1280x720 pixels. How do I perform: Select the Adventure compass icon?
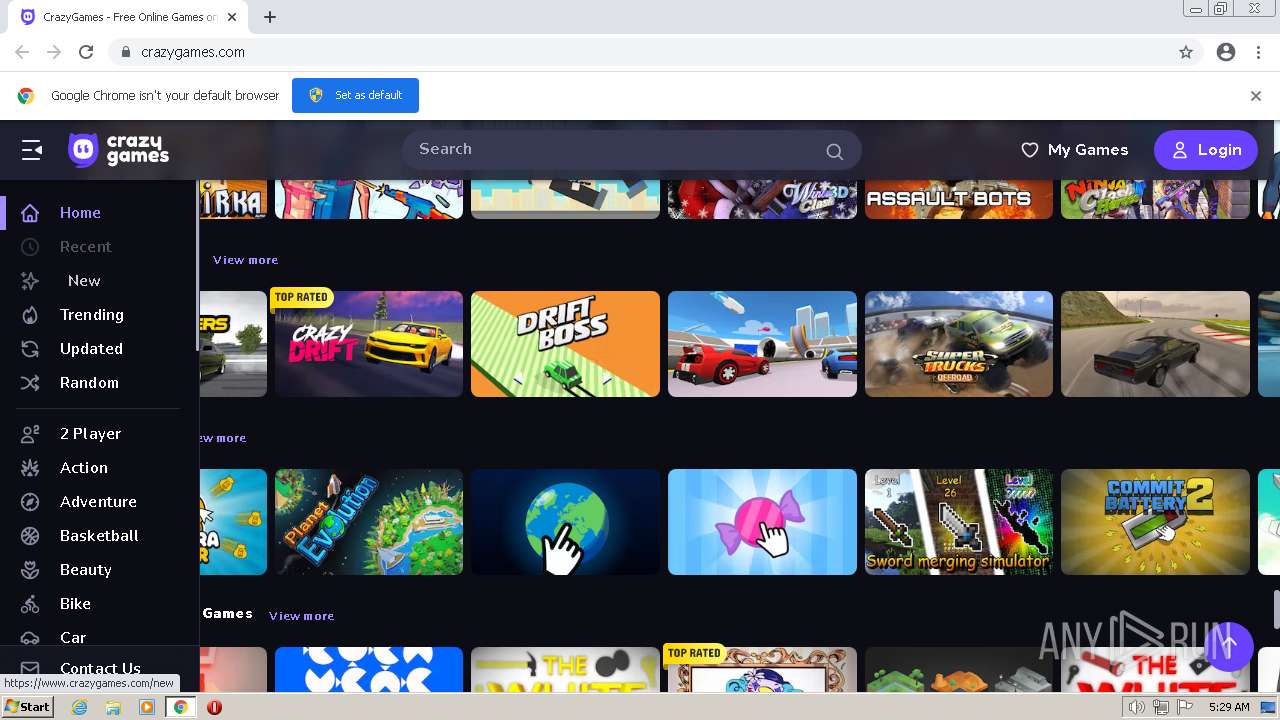30,502
